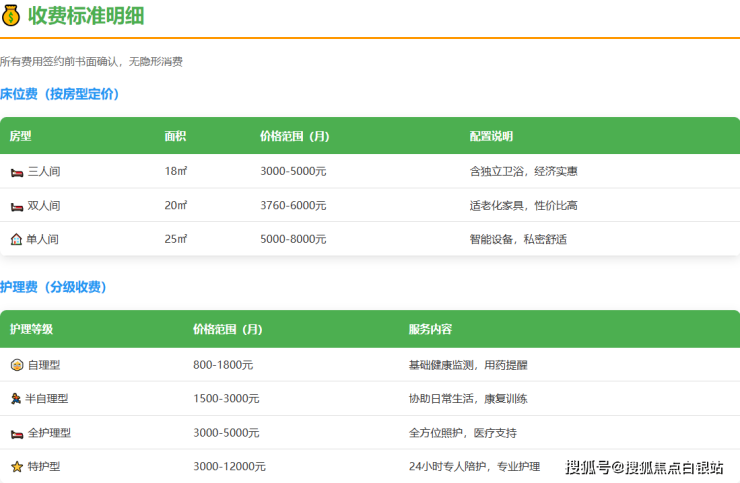Click the 协助日常生活，康复训练 service text
The image size is (740, 483).
pos(468,399)
